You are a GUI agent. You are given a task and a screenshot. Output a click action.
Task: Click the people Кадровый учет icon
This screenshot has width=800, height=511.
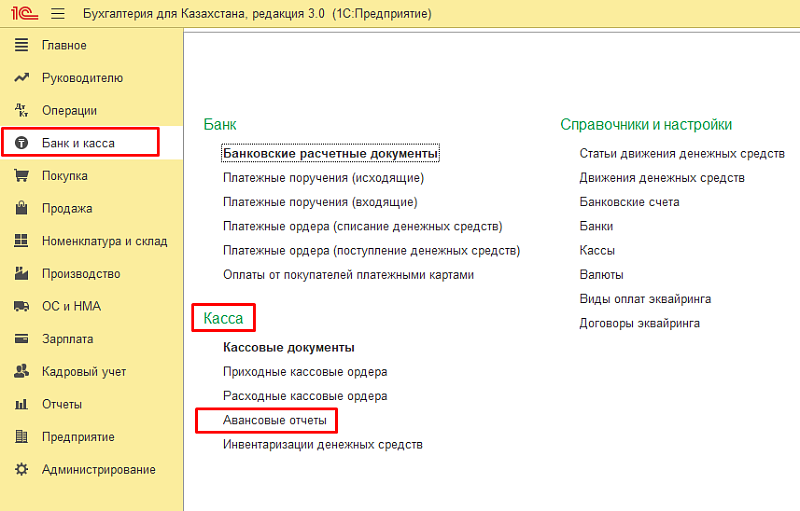click(21, 372)
